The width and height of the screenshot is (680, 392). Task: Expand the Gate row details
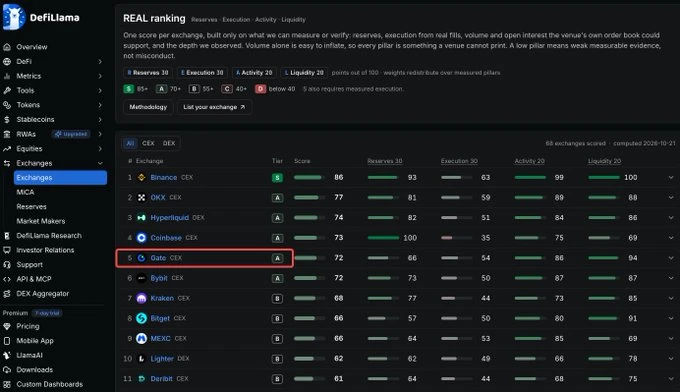pos(671,258)
